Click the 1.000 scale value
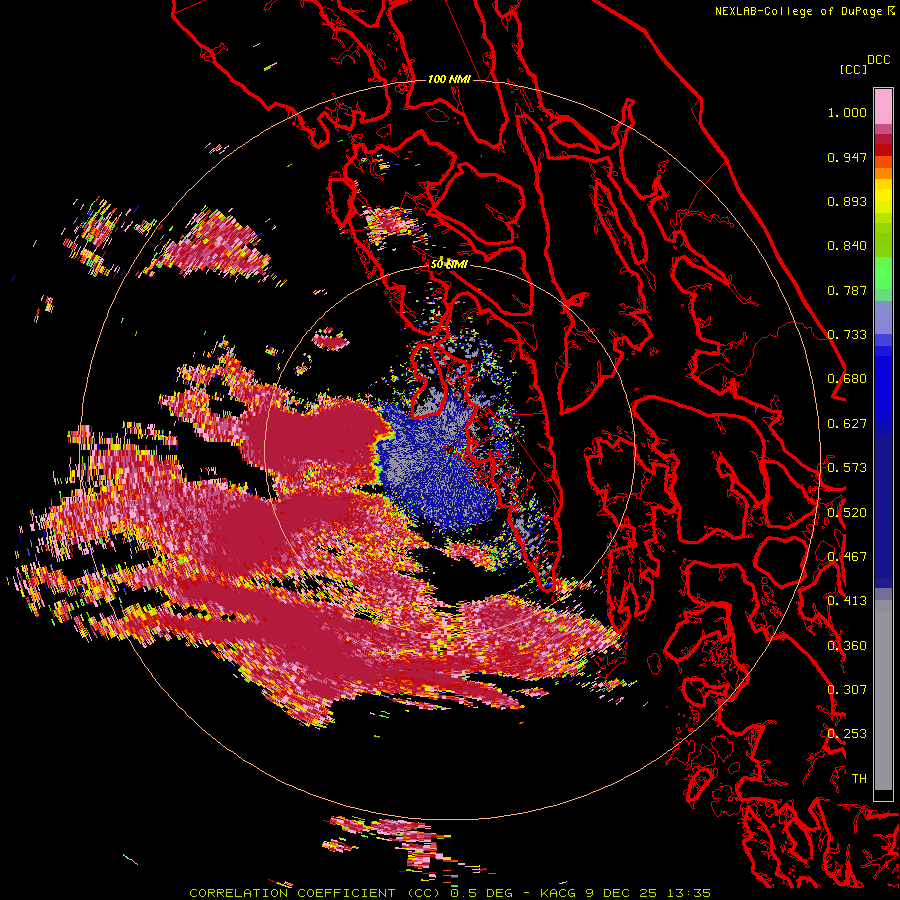 [x=847, y=112]
